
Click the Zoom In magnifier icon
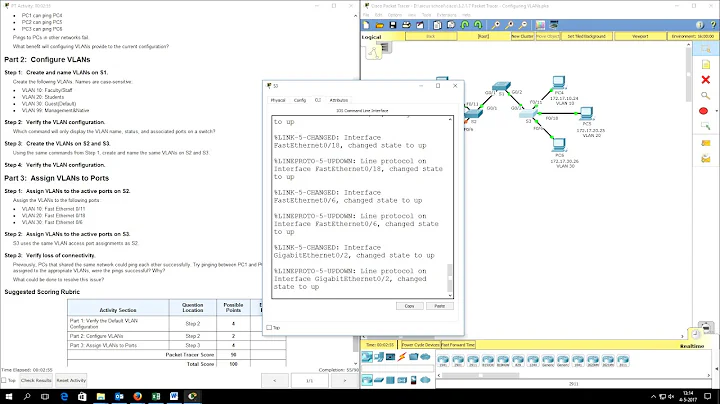[x=495, y=25]
